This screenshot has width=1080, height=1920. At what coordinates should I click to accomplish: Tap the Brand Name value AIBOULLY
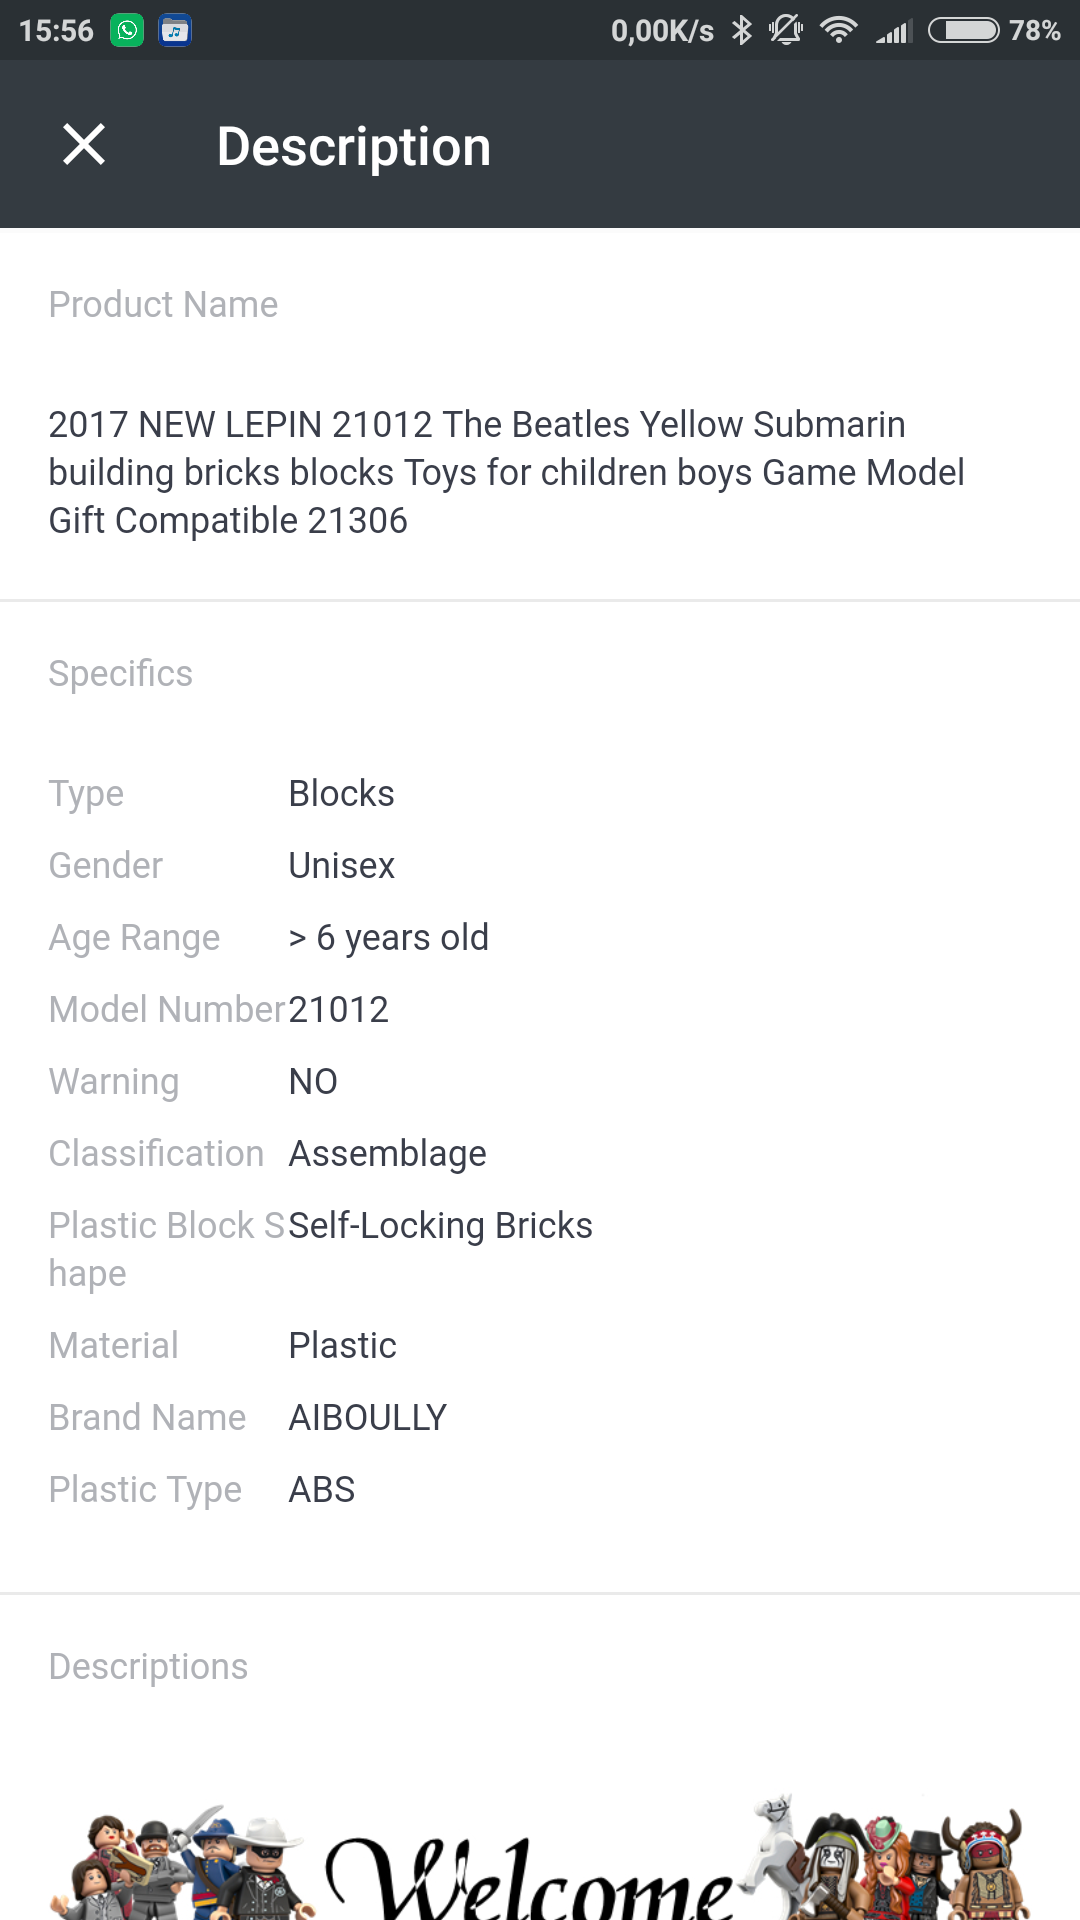367,1417
